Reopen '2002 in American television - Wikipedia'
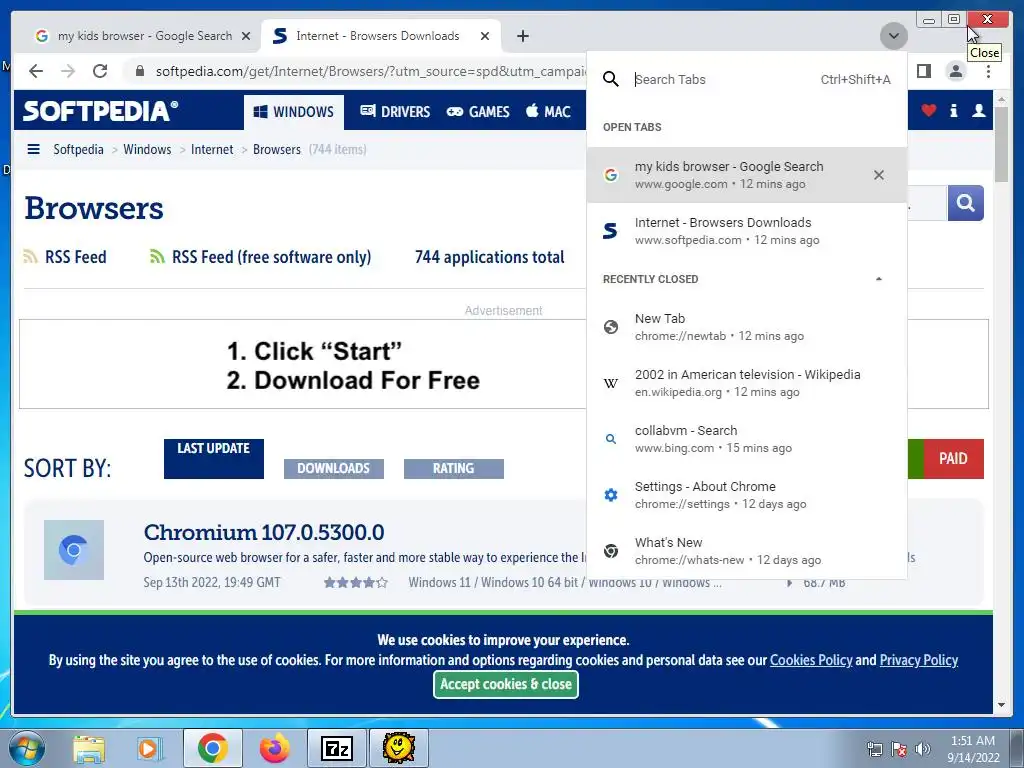Screen dimensions: 1024x768 (746, 383)
